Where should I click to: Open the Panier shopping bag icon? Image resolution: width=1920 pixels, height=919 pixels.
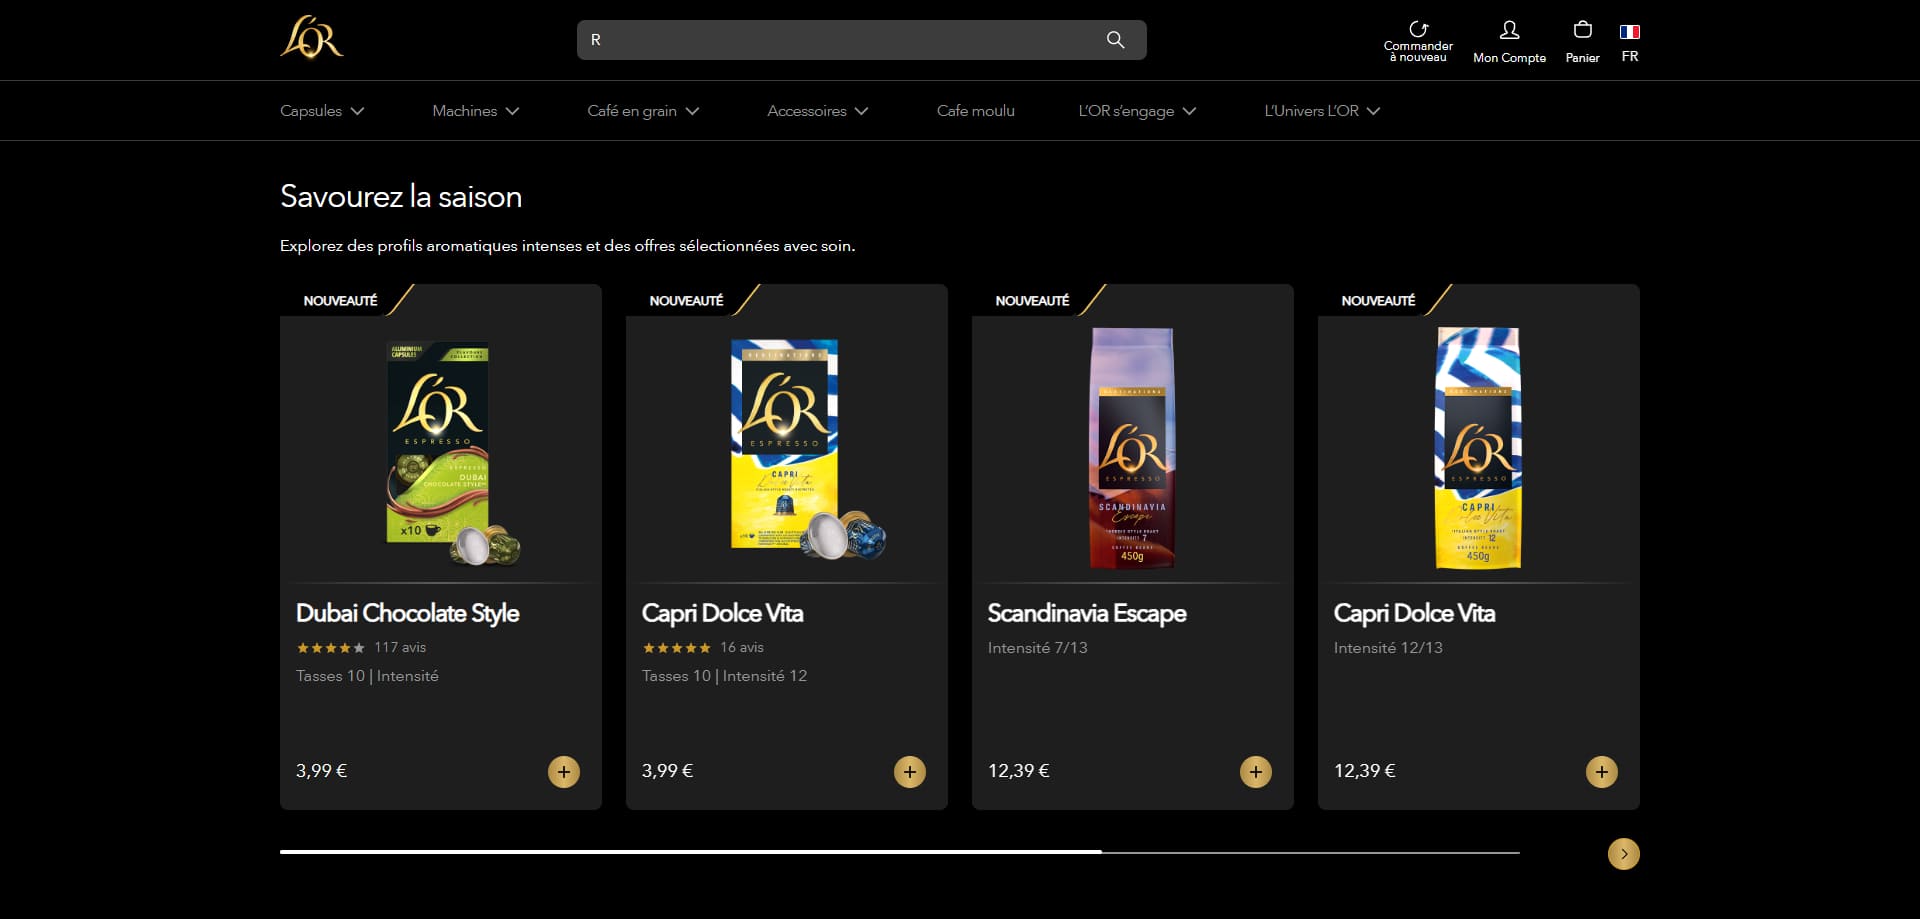point(1582,30)
